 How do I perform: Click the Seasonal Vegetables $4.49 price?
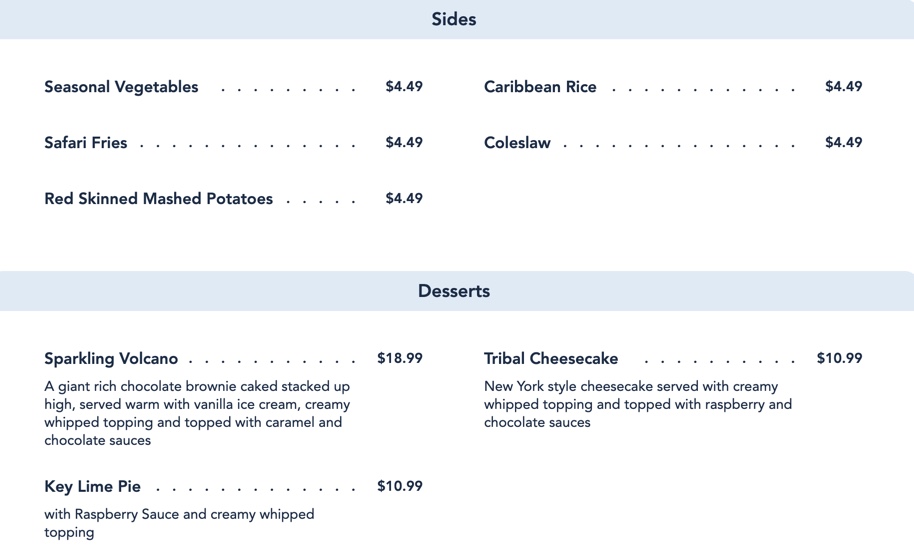(404, 87)
